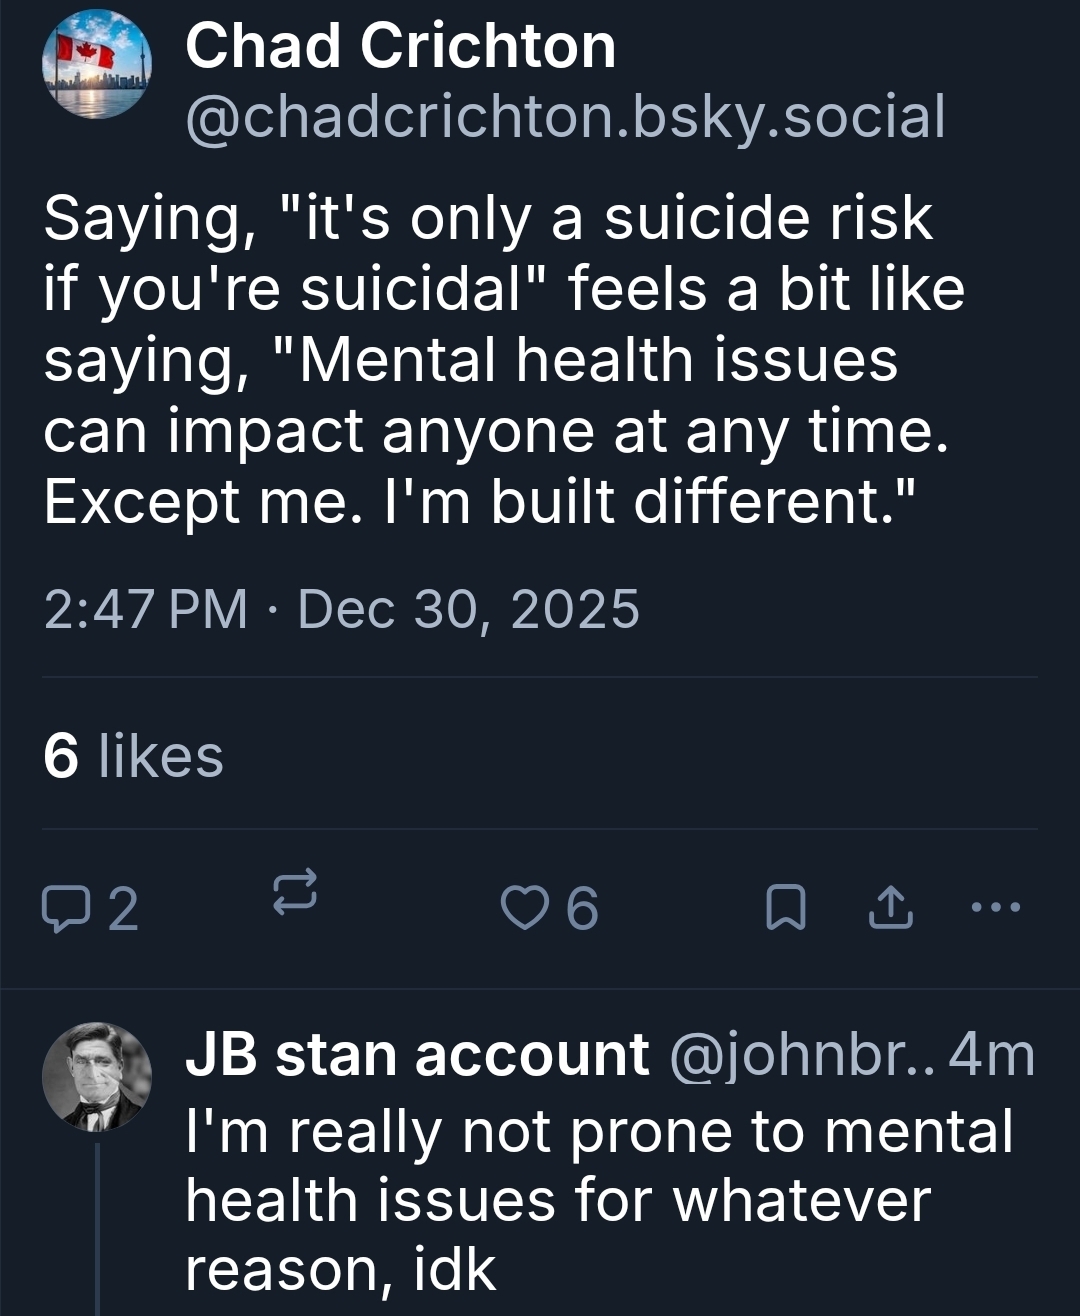Click the thread line below JB's avatar
1080x1316 pixels.
(97, 1230)
